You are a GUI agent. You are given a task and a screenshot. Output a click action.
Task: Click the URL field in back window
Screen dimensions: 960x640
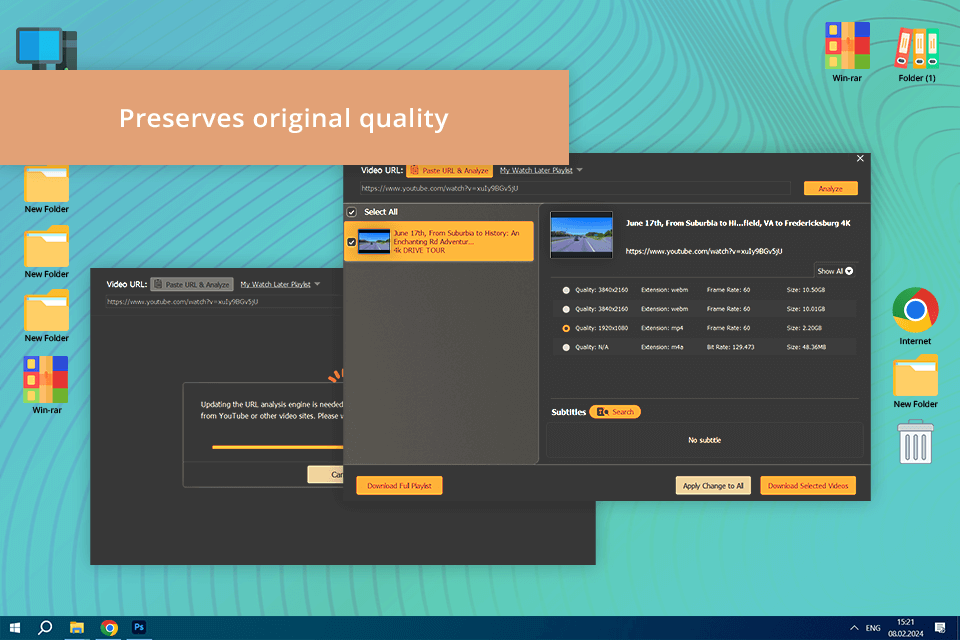(x=223, y=301)
